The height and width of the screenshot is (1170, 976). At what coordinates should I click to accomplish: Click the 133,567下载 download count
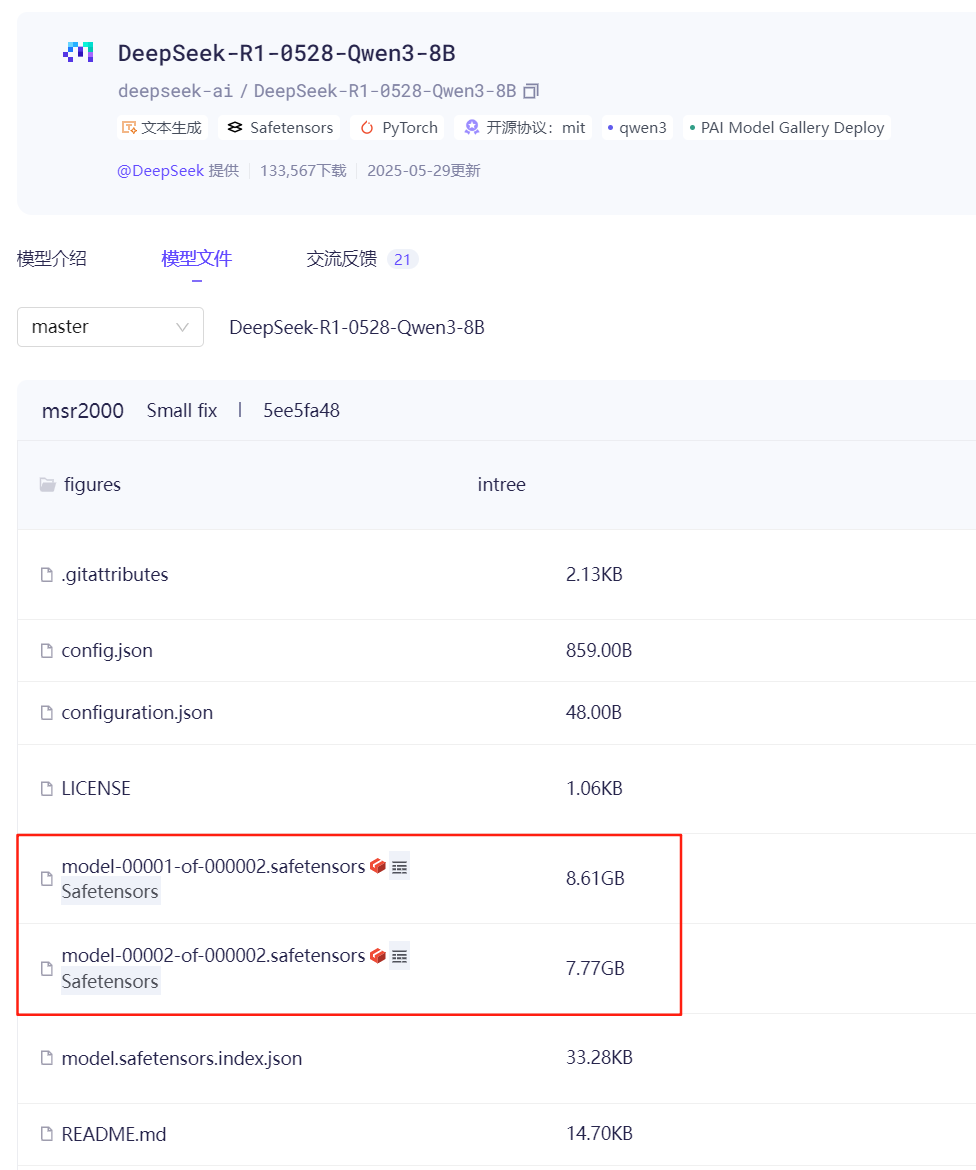[303, 171]
